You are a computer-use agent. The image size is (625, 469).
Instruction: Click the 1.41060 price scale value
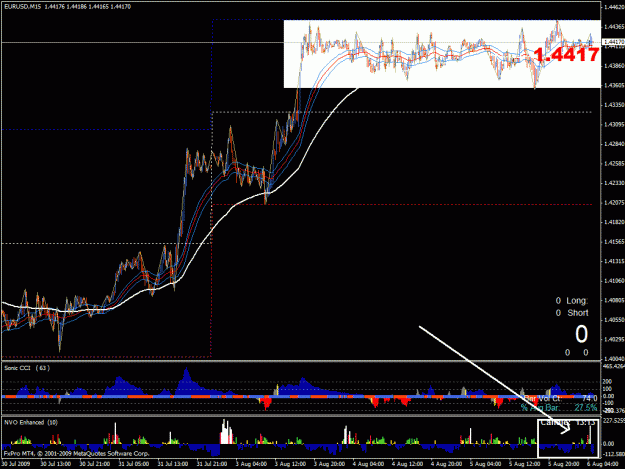(x=614, y=281)
